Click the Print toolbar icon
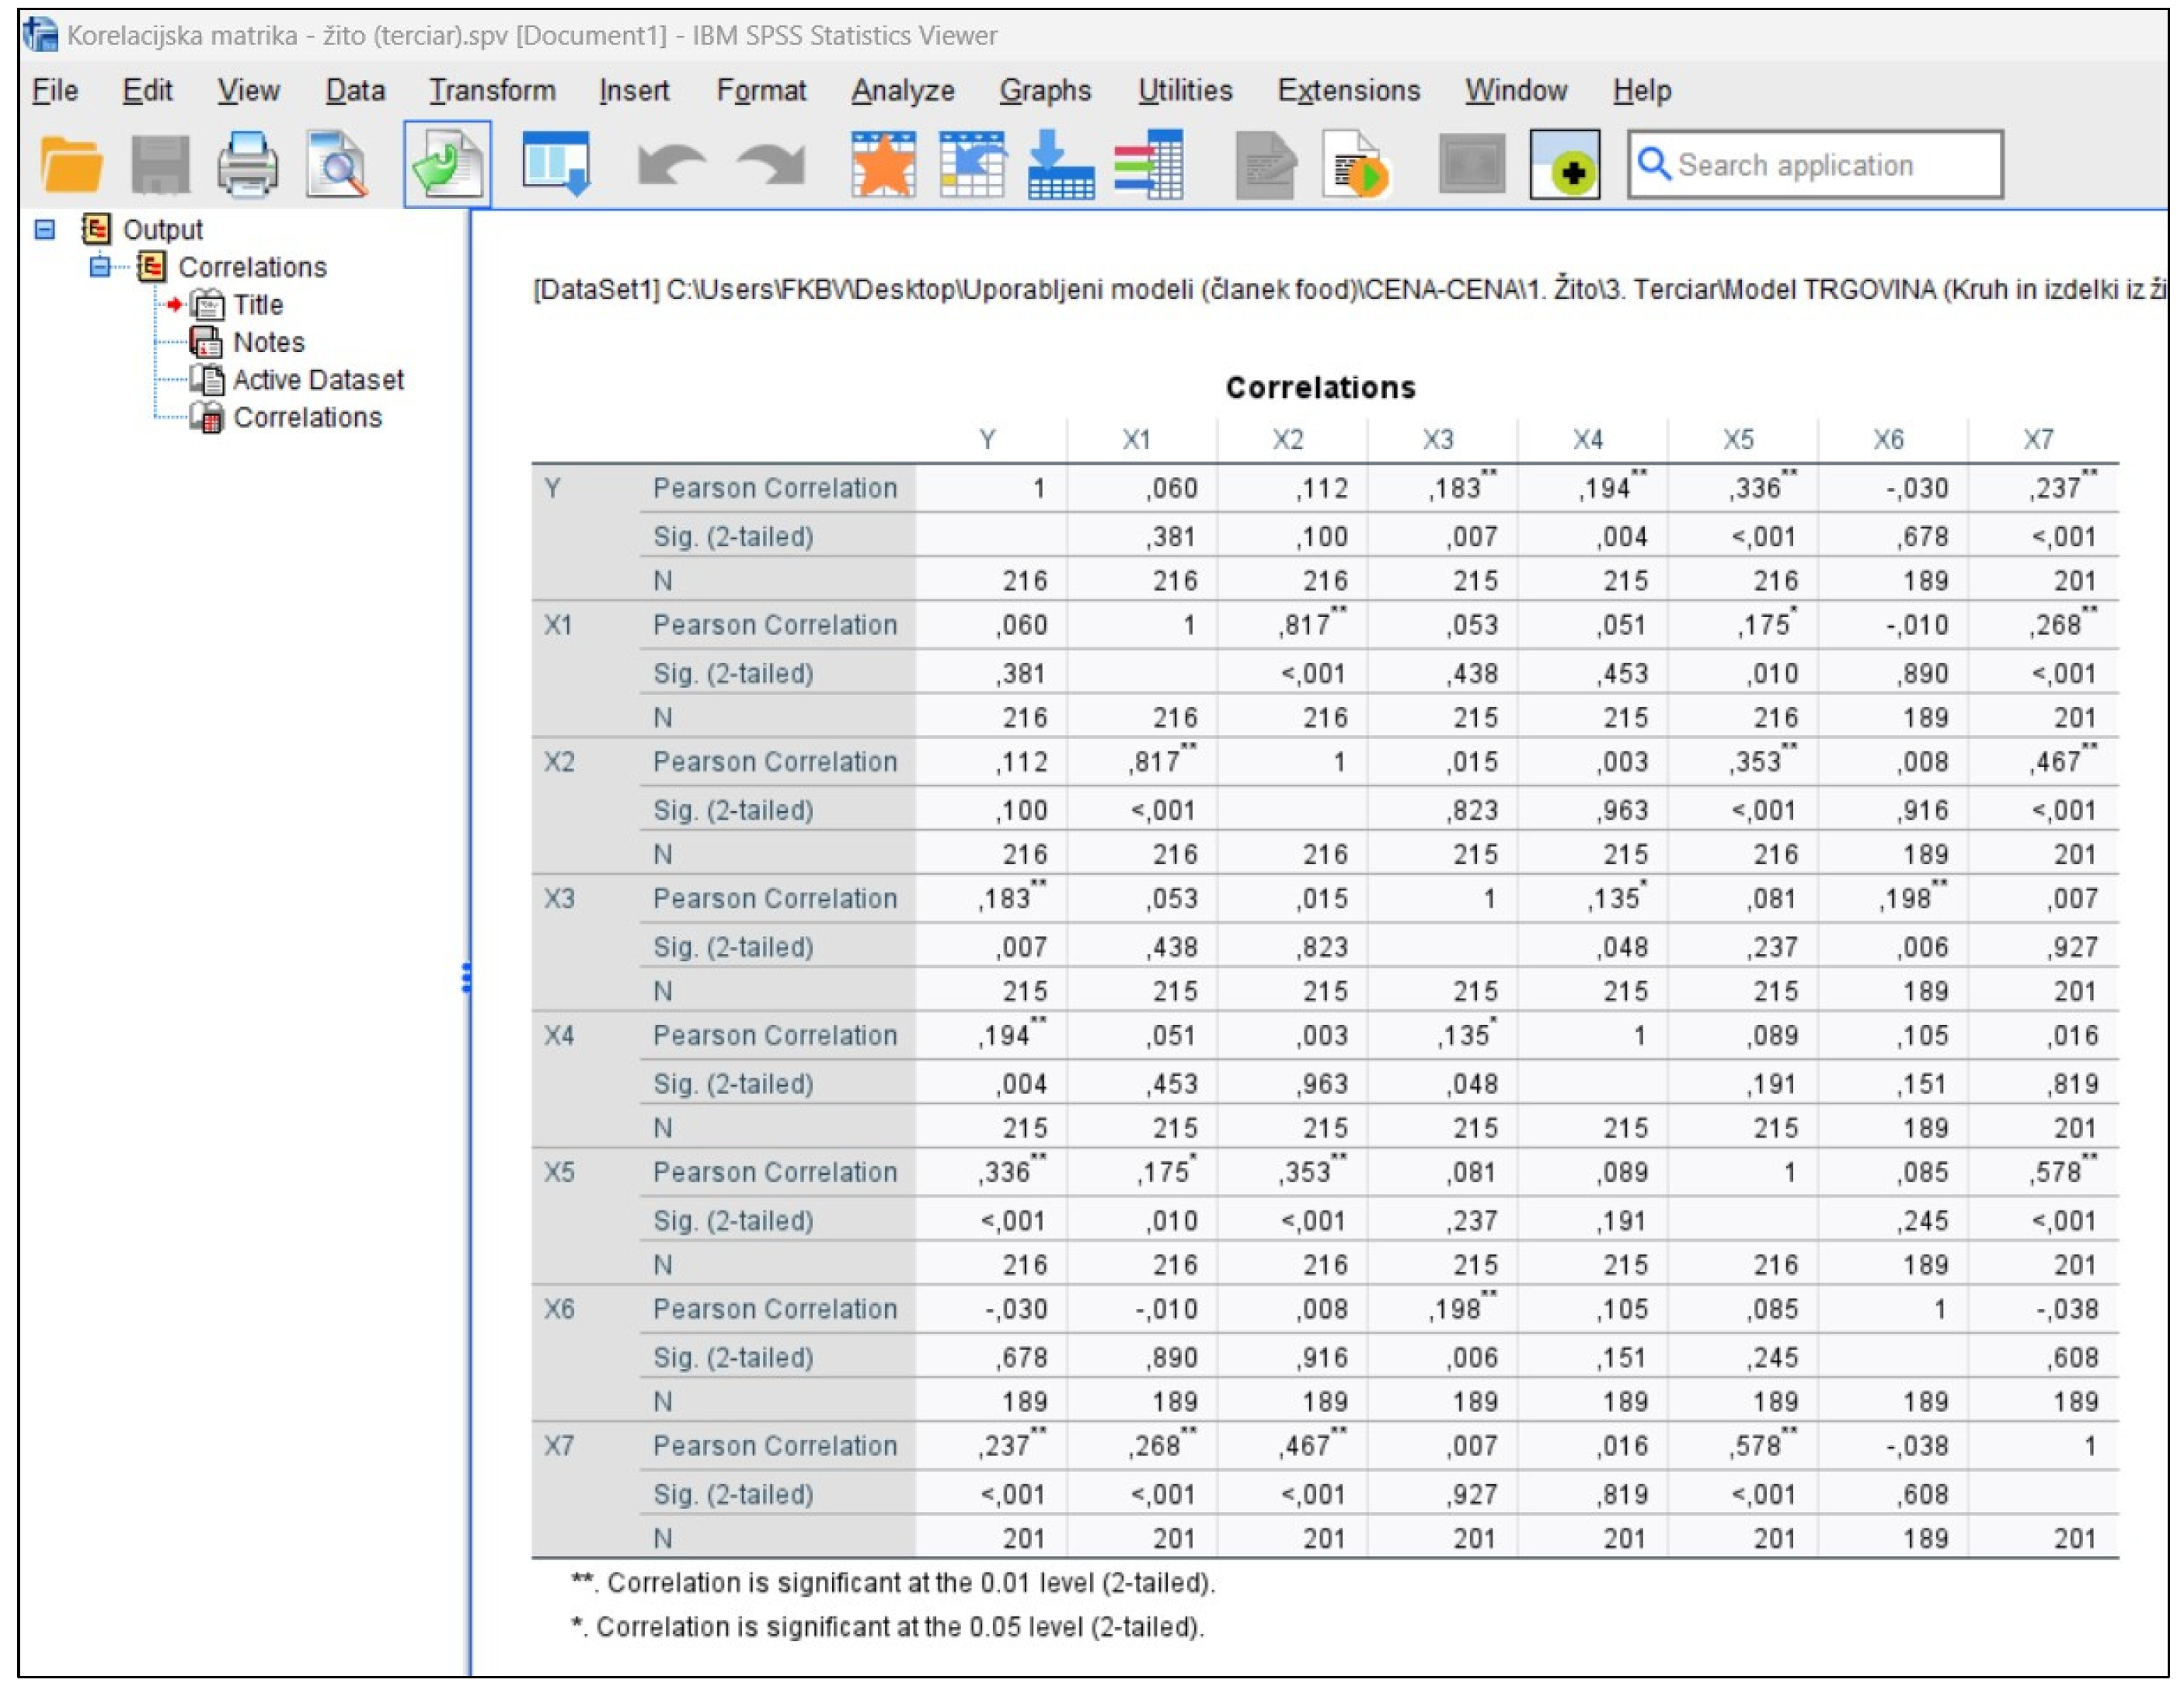Image resolution: width=2184 pixels, height=1690 pixels. pyautogui.click(x=247, y=165)
